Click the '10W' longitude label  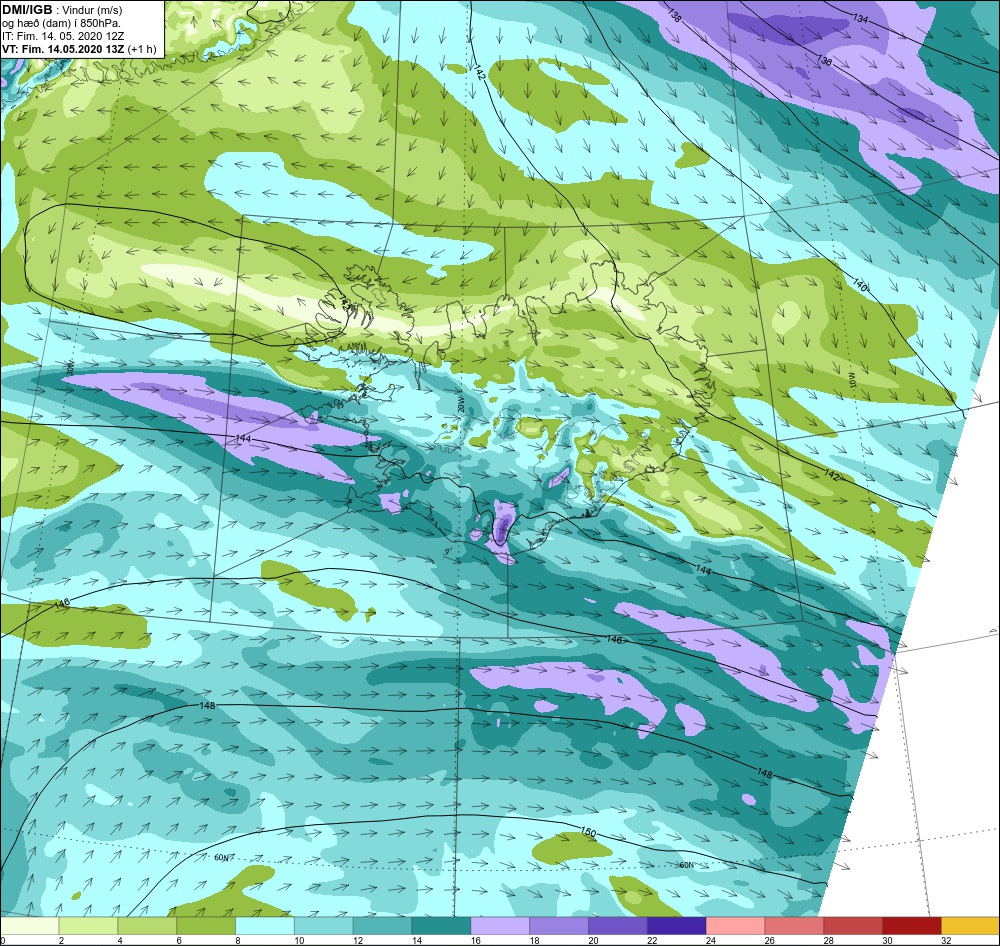click(851, 381)
